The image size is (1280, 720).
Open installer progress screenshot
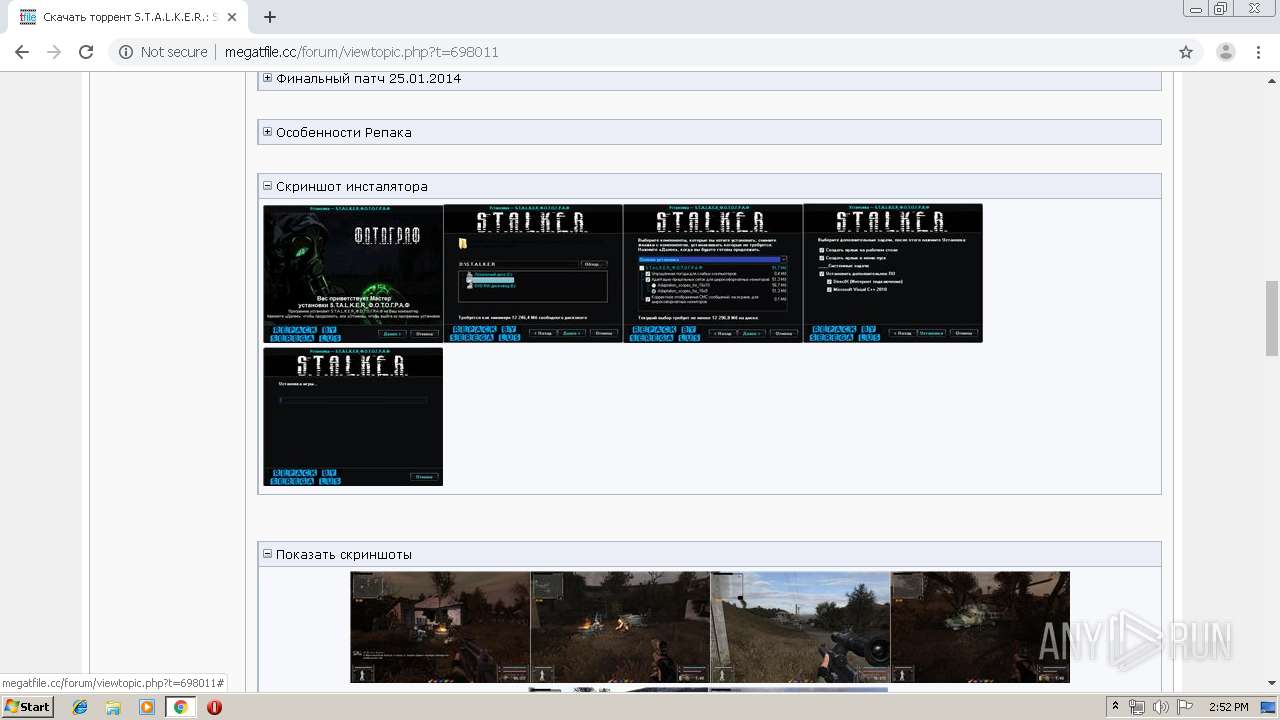click(353, 416)
